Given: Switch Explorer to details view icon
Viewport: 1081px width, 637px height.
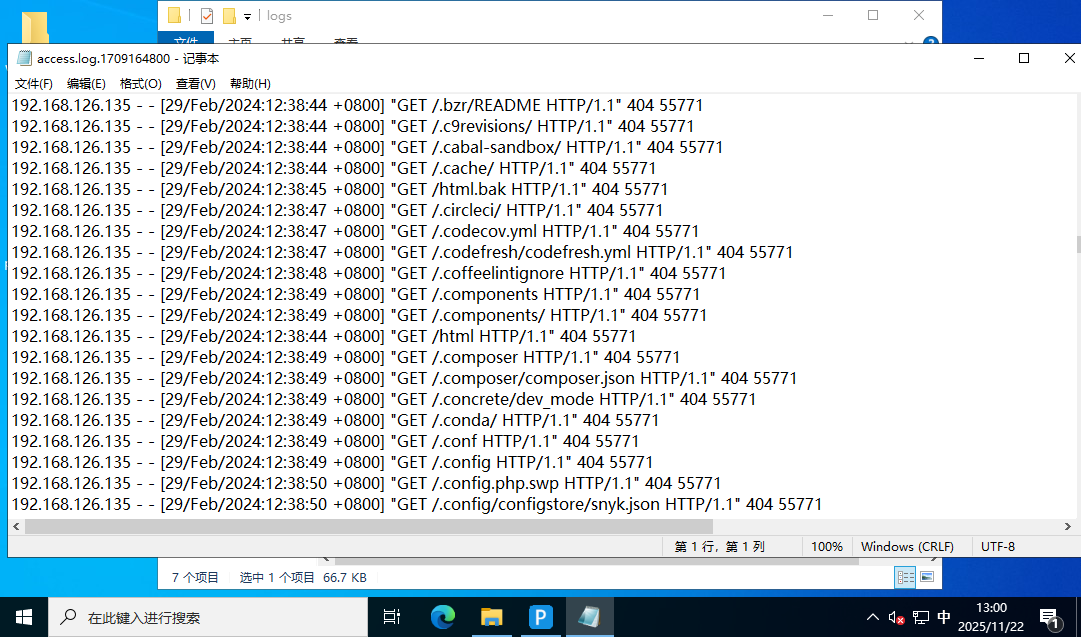Looking at the screenshot, I should point(905,577).
